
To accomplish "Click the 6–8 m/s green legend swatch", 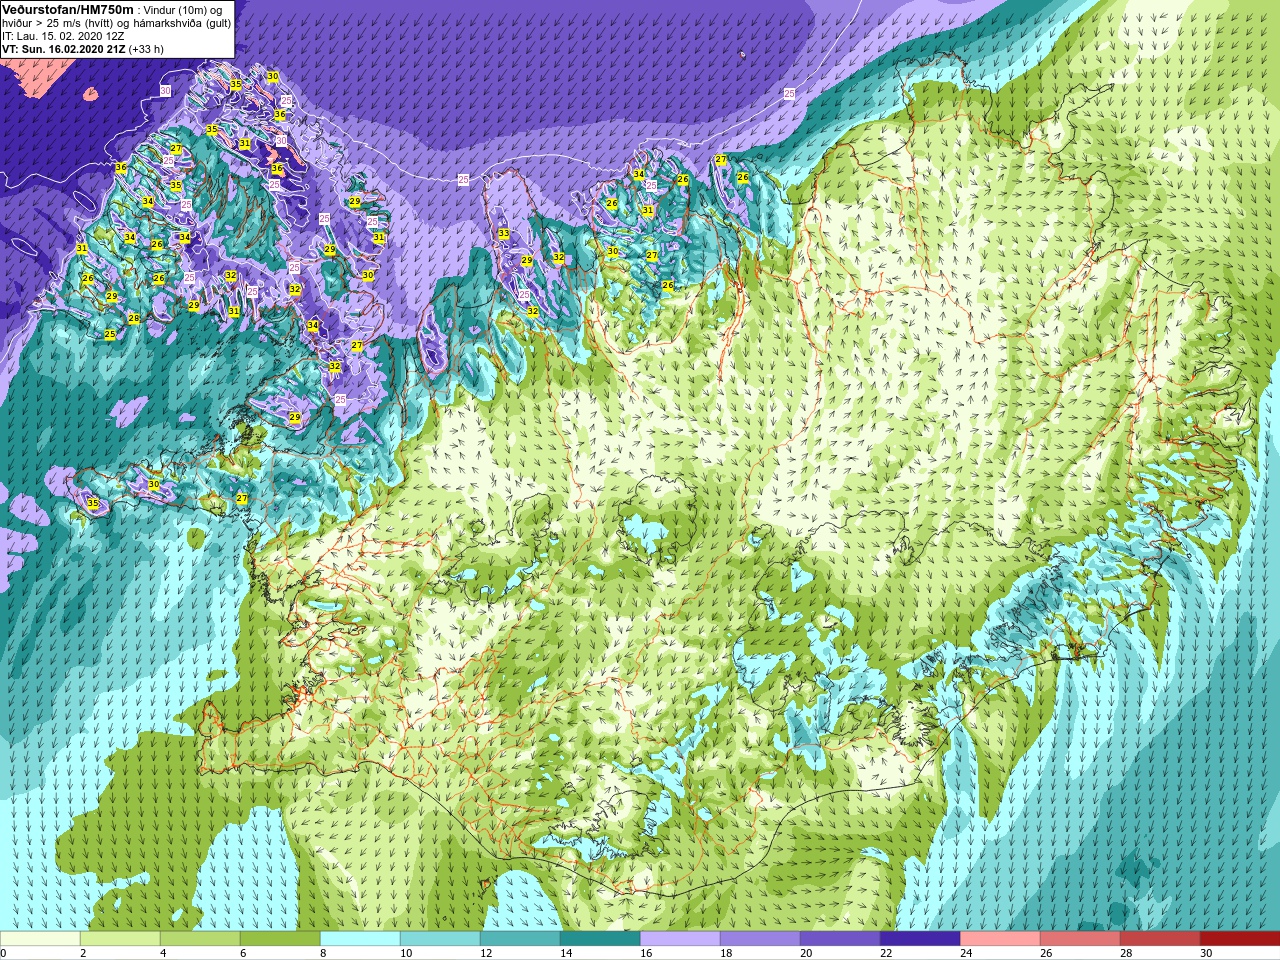I will pyautogui.click(x=280, y=939).
